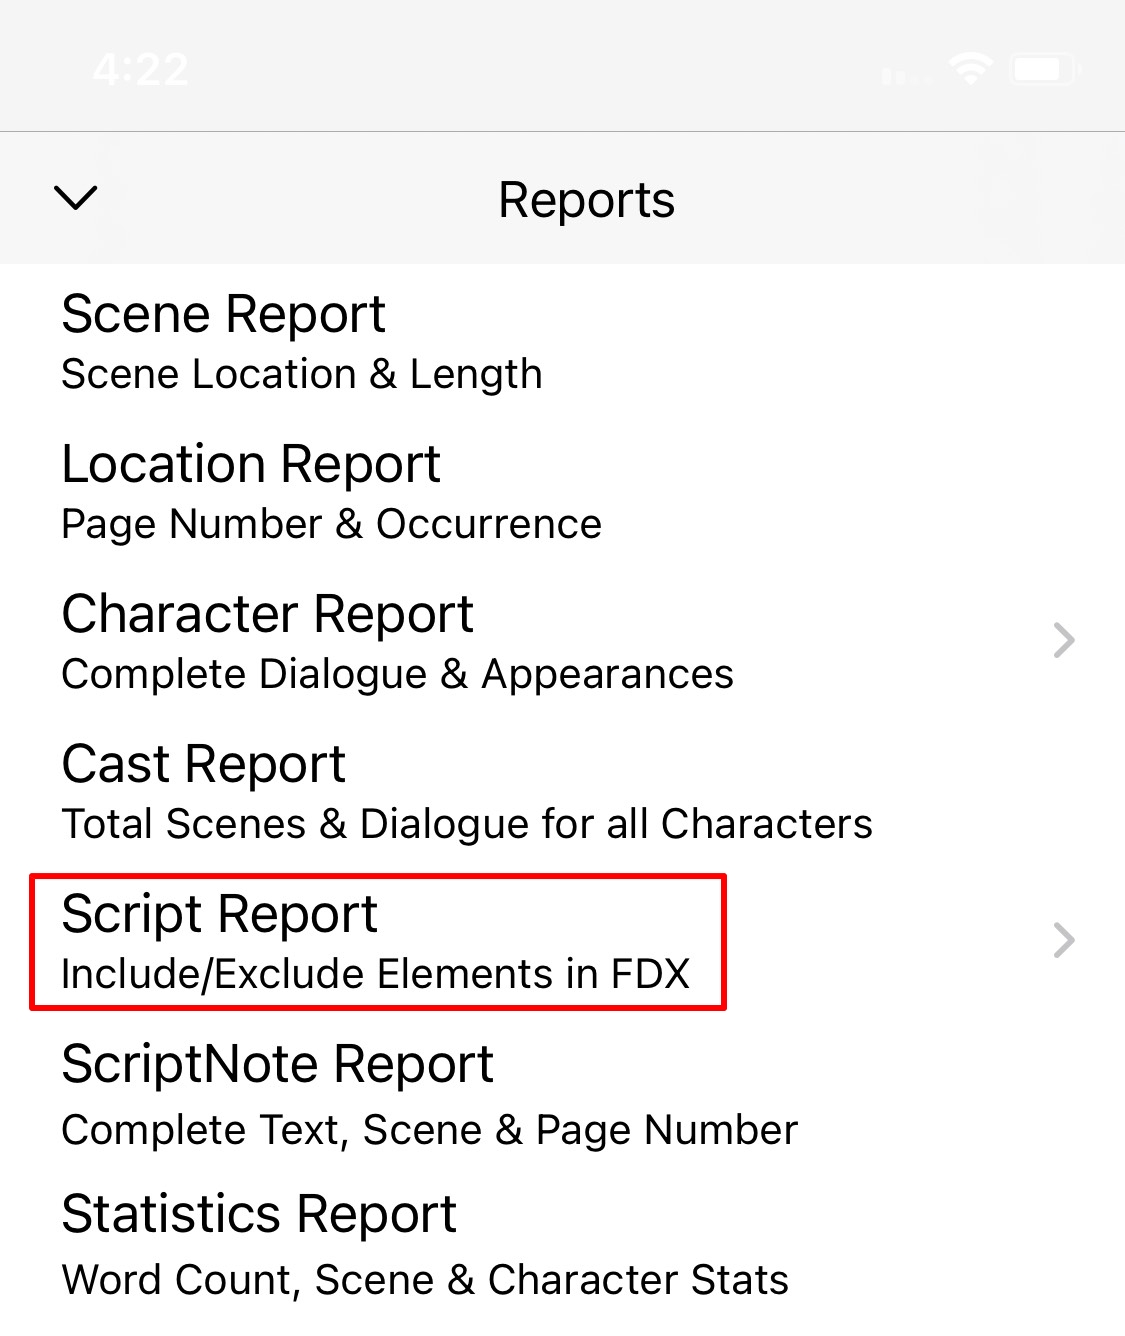Tap the 4:22 clock in status bar
The image size is (1125, 1336).
click(x=140, y=70)
